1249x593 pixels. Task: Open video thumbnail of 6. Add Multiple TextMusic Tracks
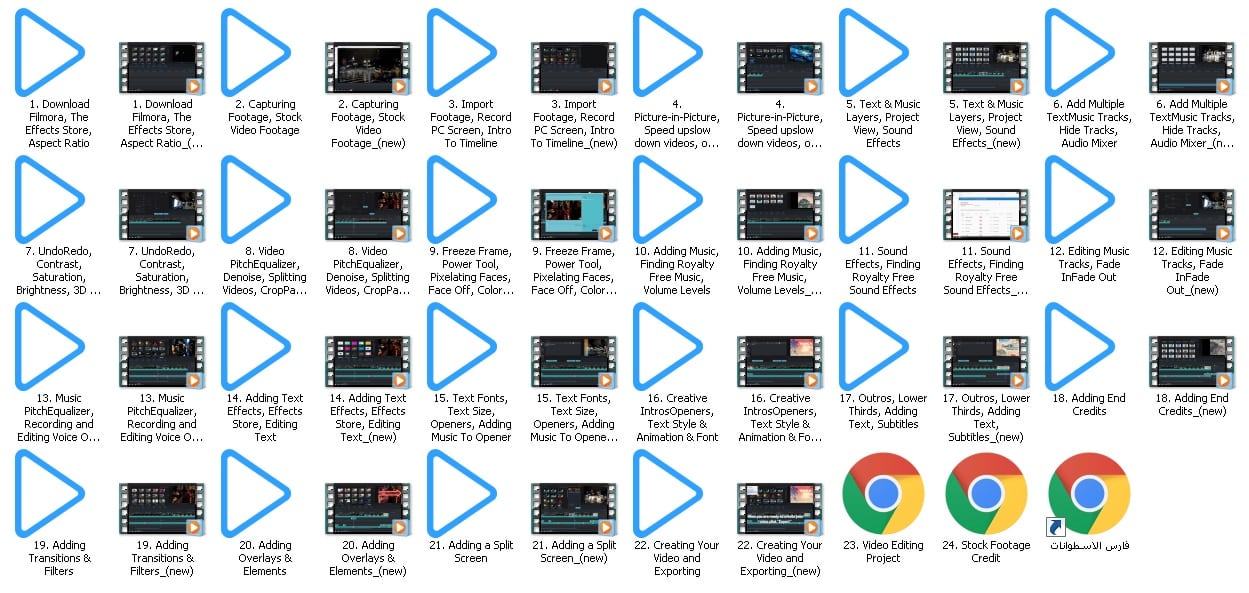tap(1191, 68)
